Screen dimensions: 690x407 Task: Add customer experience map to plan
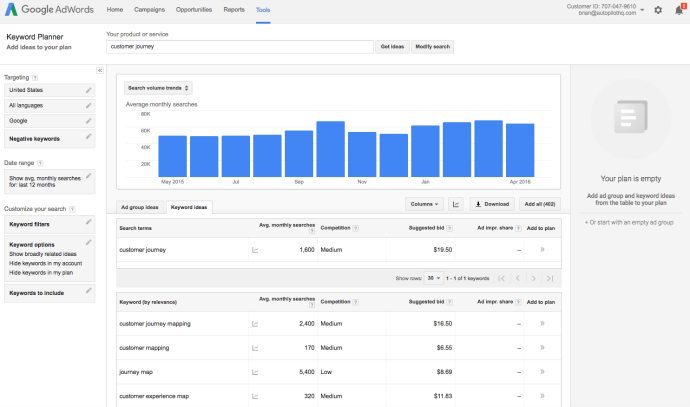click(542, 396)
